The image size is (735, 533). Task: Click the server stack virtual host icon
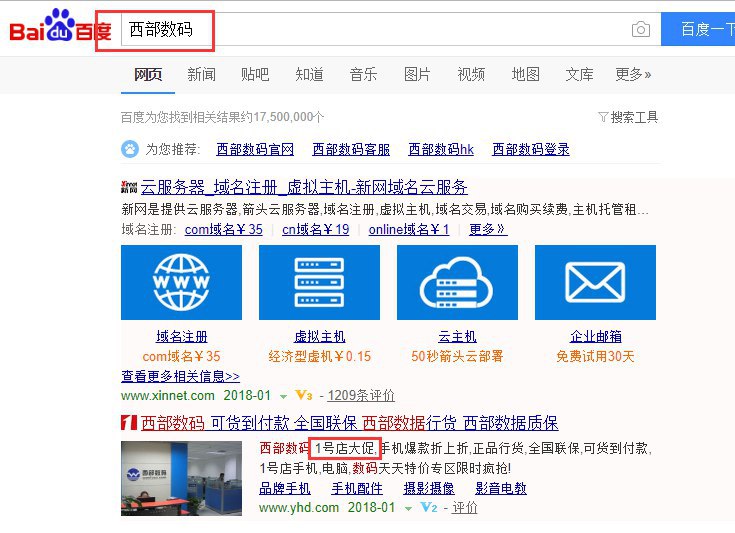pos(319,282)
